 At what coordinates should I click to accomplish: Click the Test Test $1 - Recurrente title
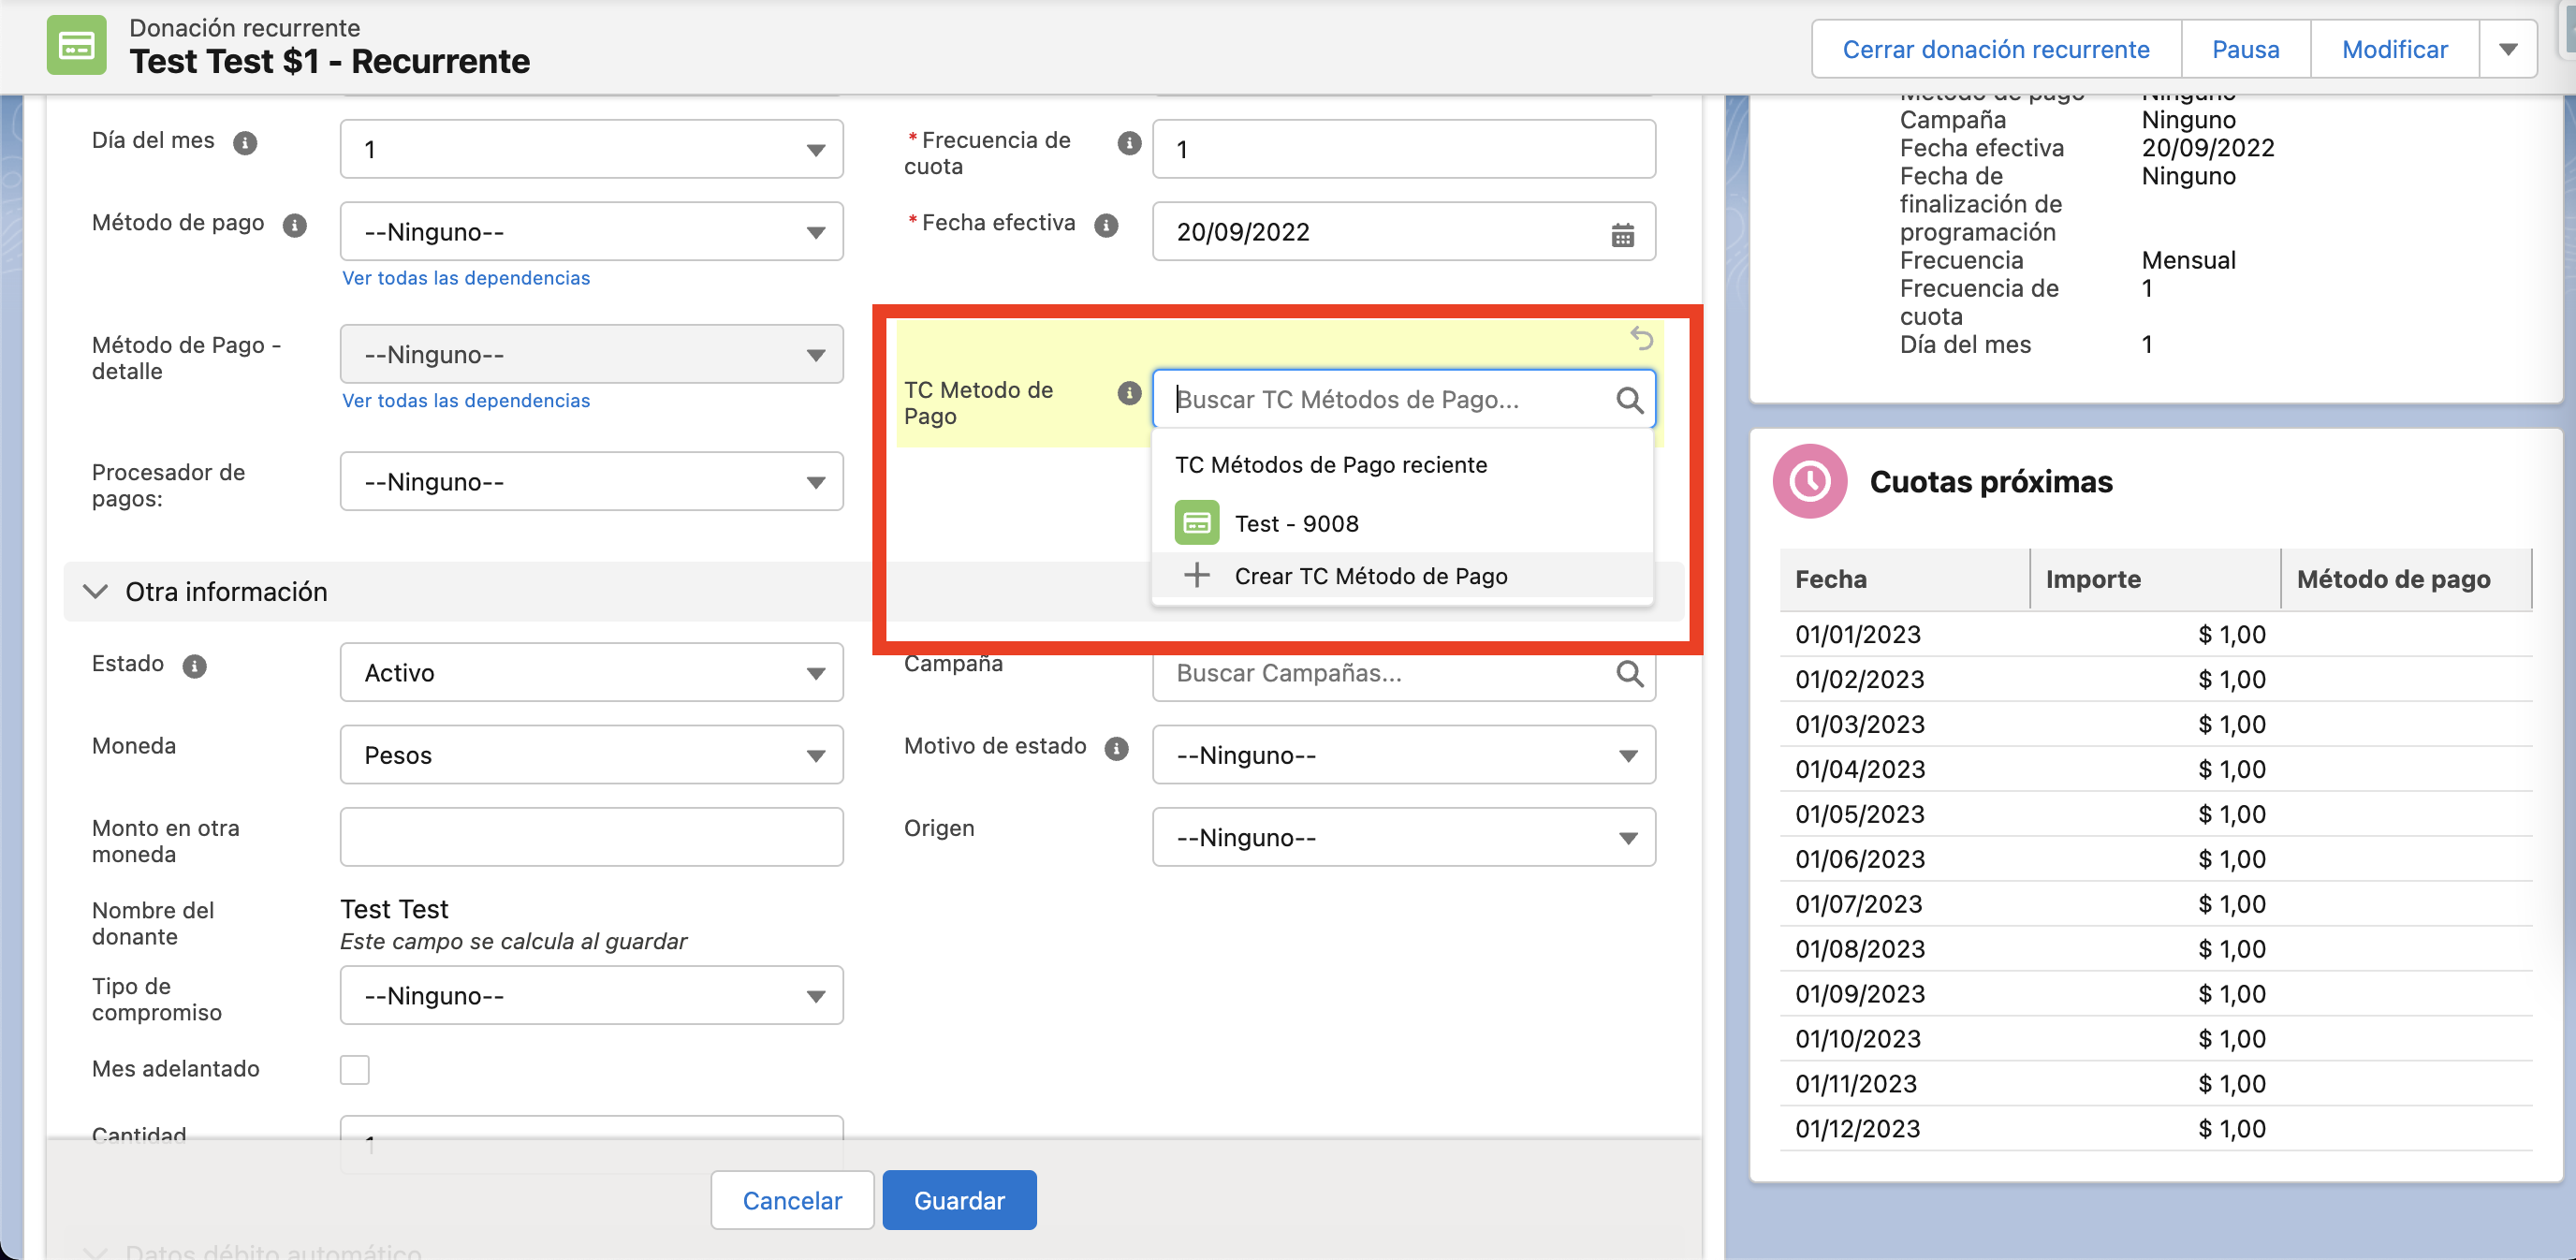(x=330, y=61)
